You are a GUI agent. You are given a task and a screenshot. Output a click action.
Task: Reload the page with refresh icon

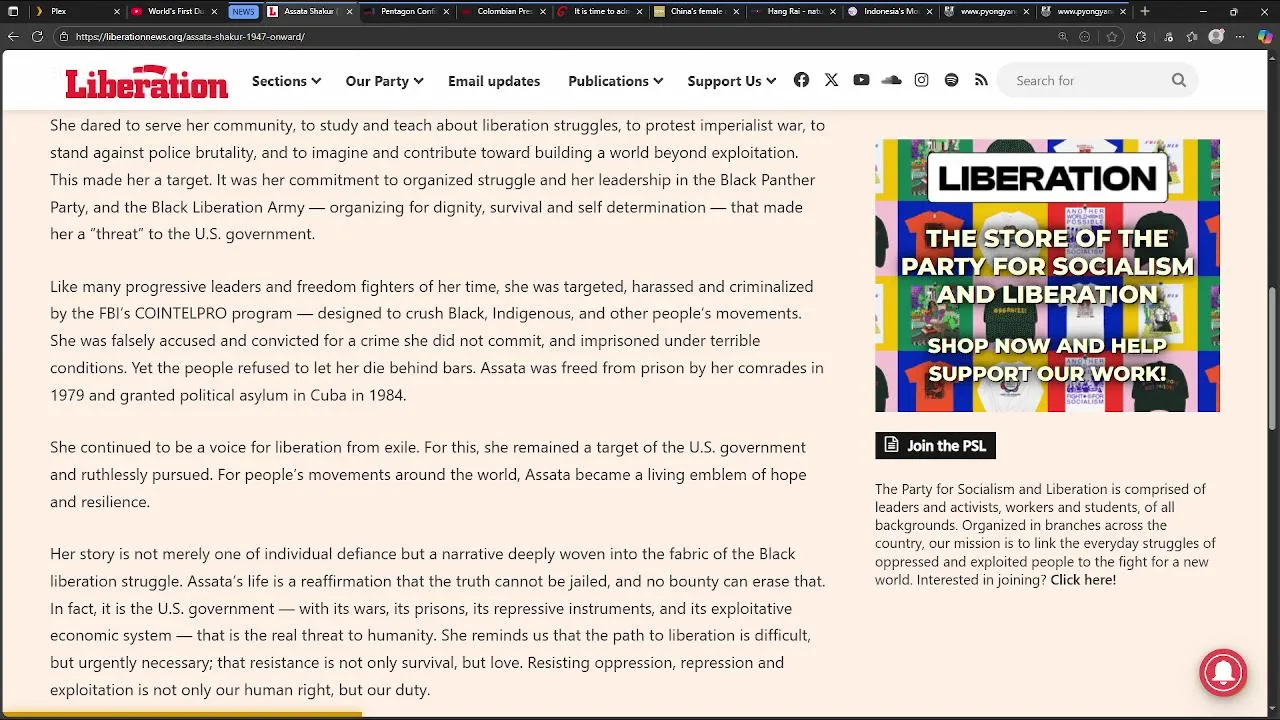tap(37, 36)
